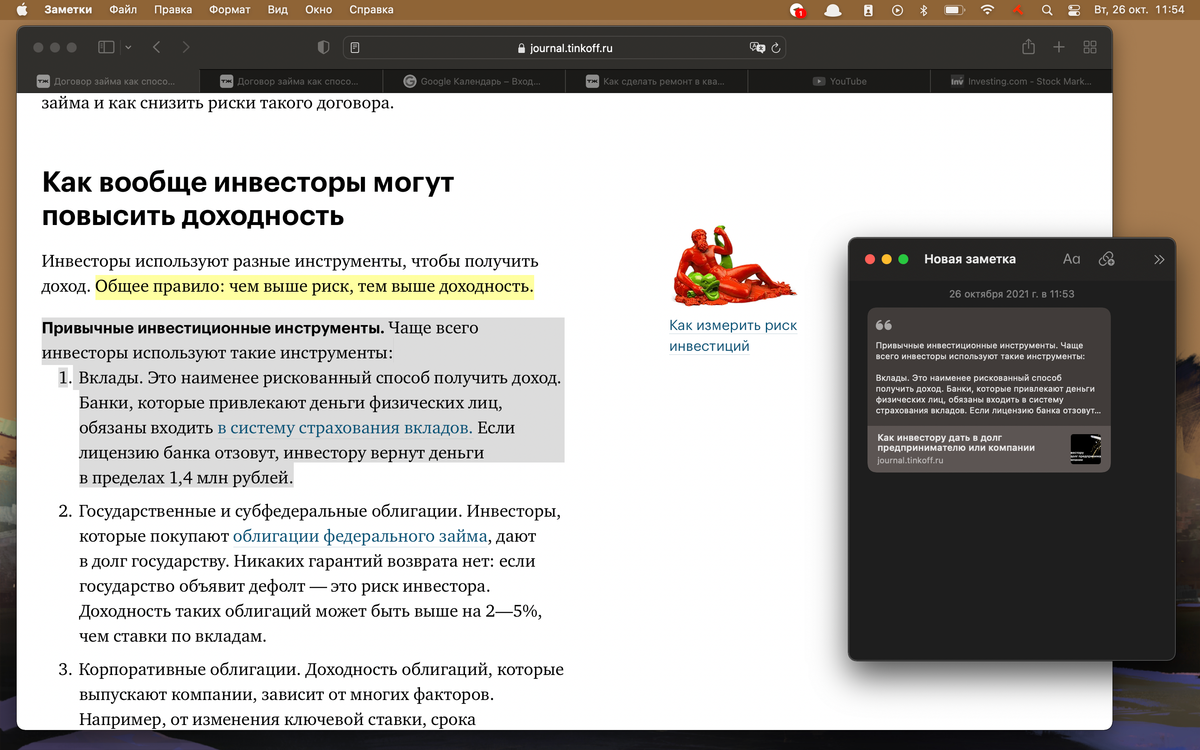Open link 'облигации федерального займа'

pos(360,537)
